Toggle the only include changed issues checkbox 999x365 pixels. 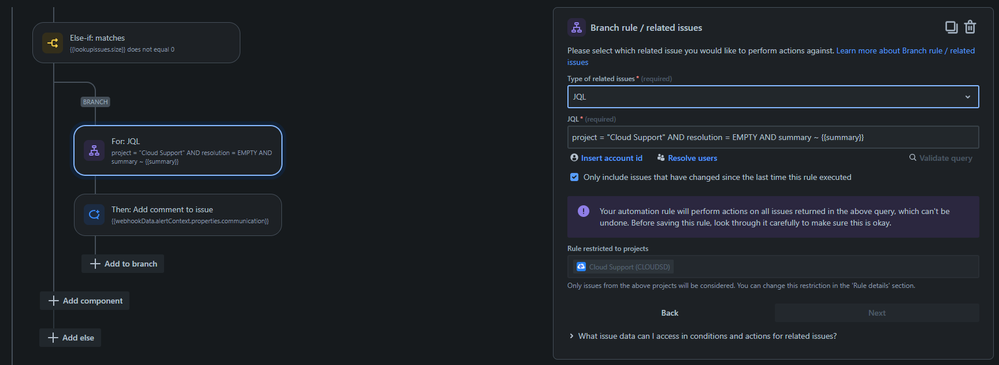574,177
